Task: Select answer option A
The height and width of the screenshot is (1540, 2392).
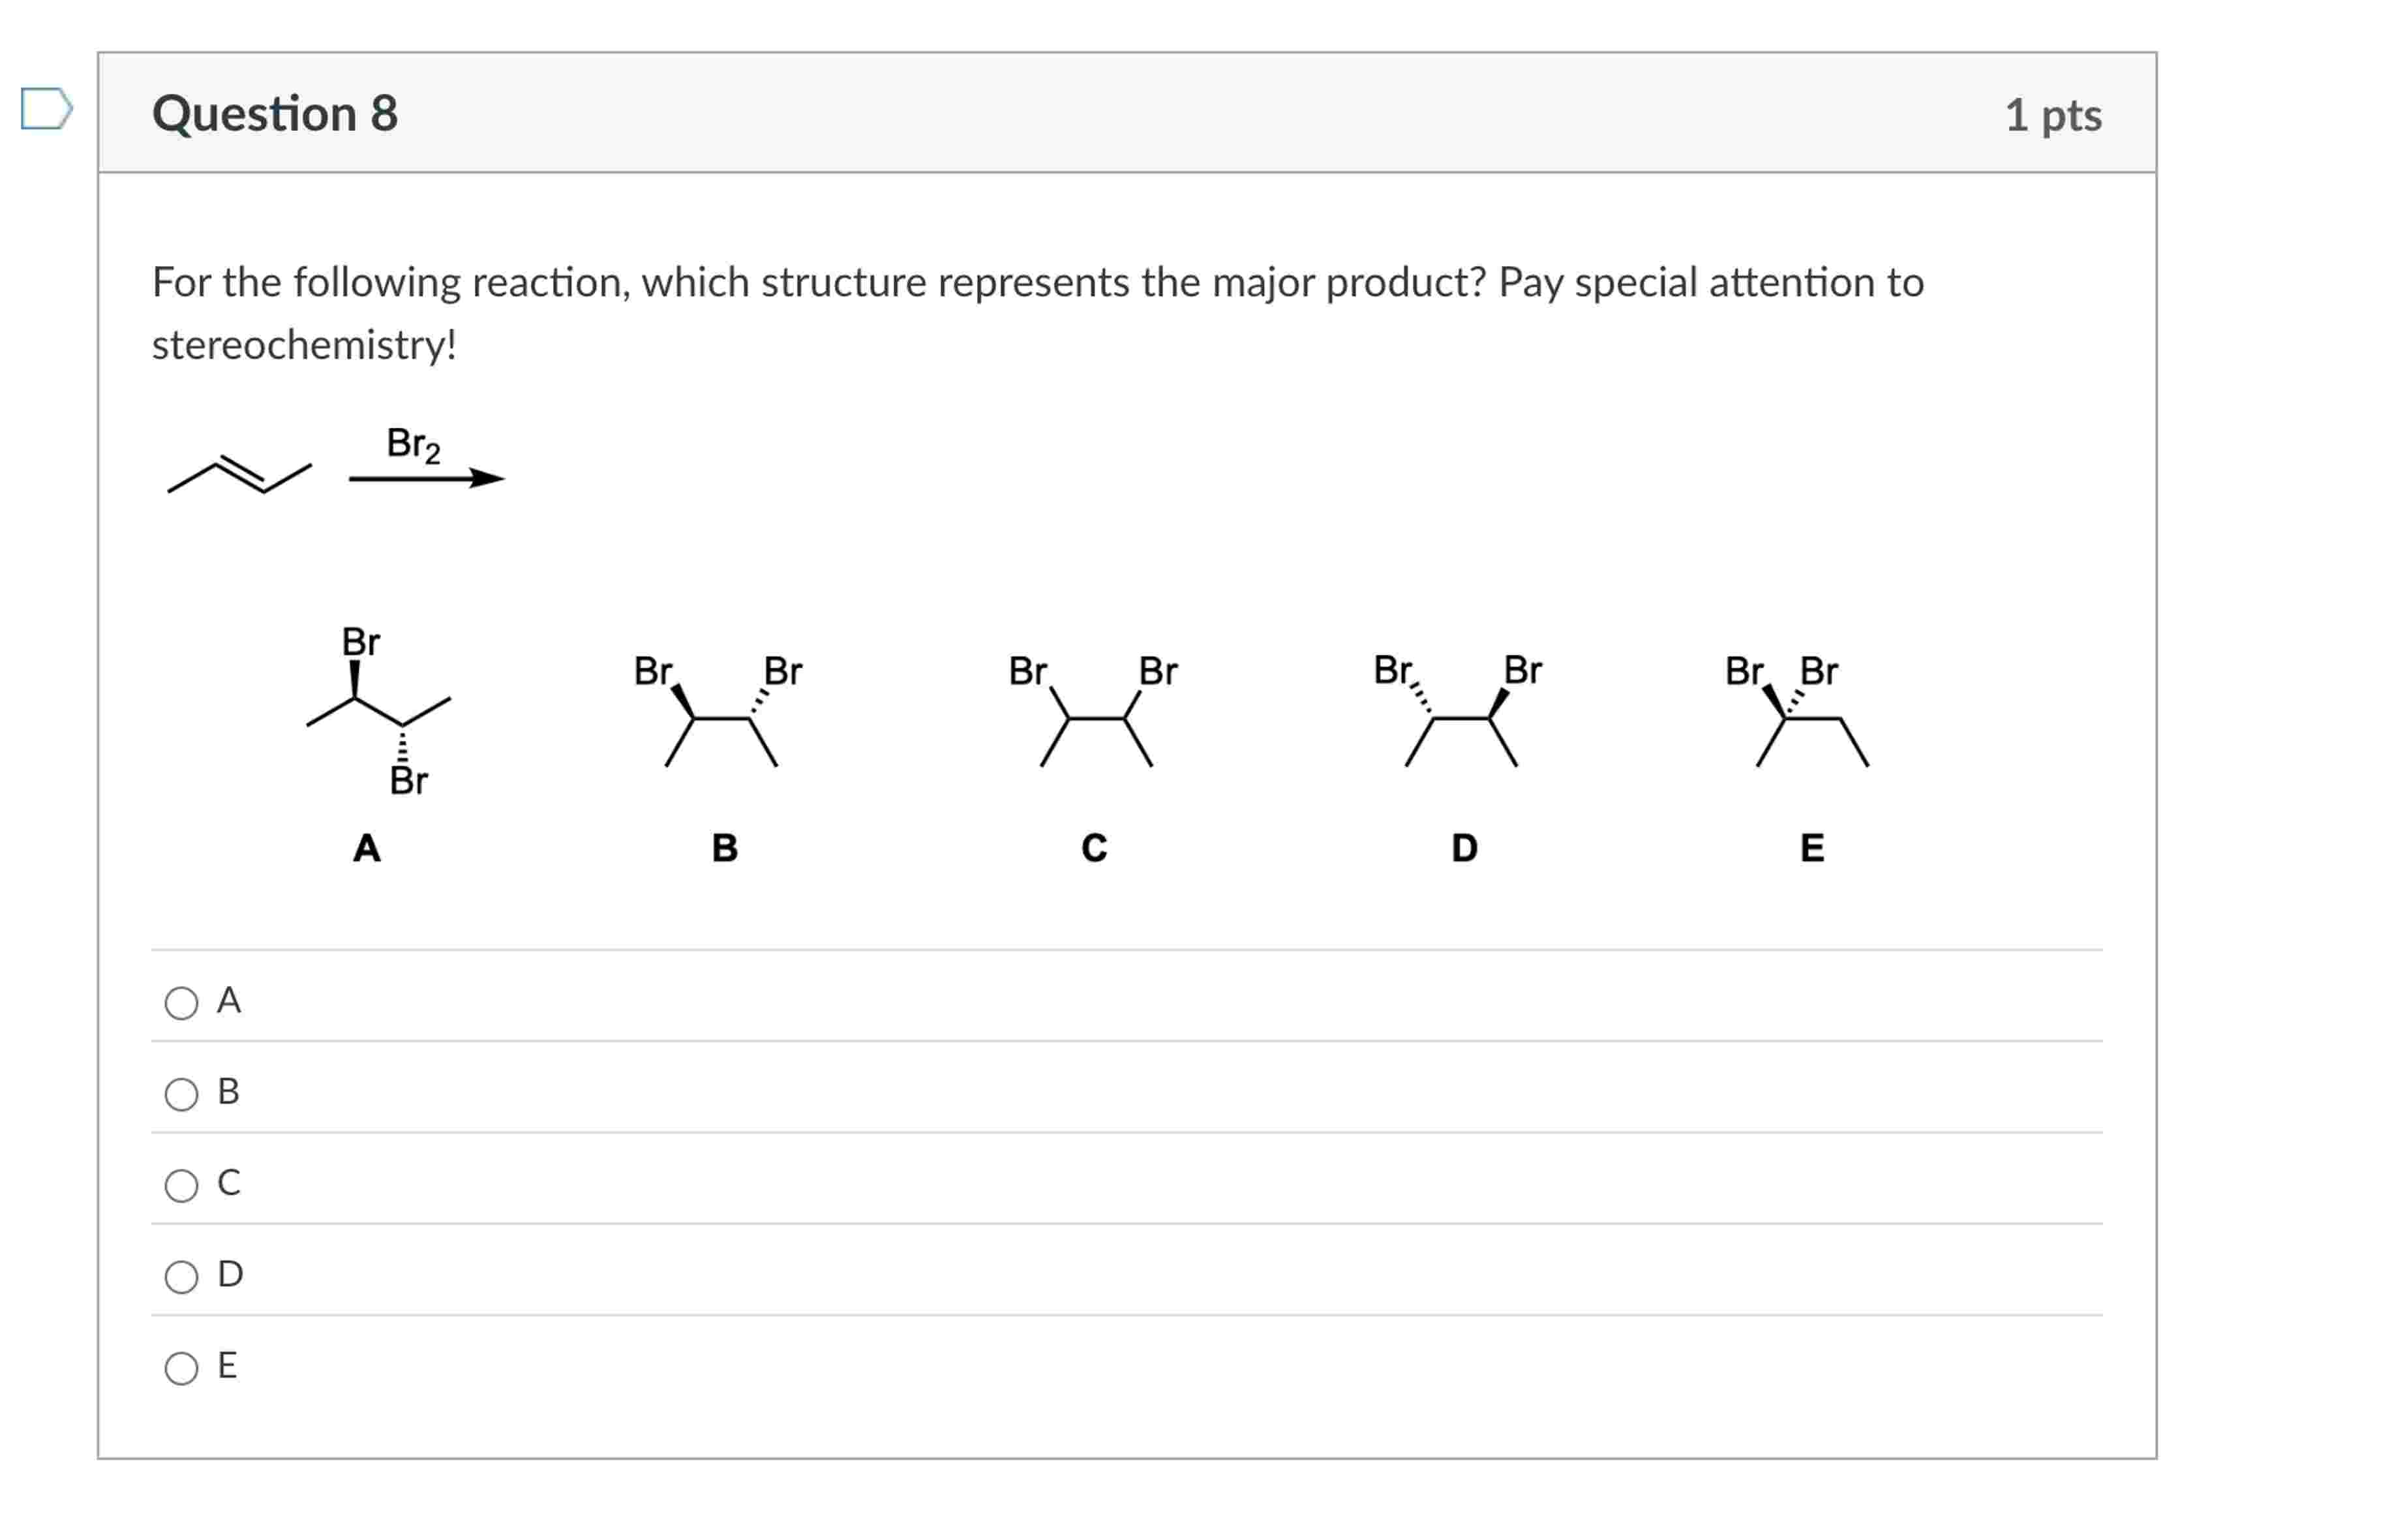Action: click(x=181, y=1003)
